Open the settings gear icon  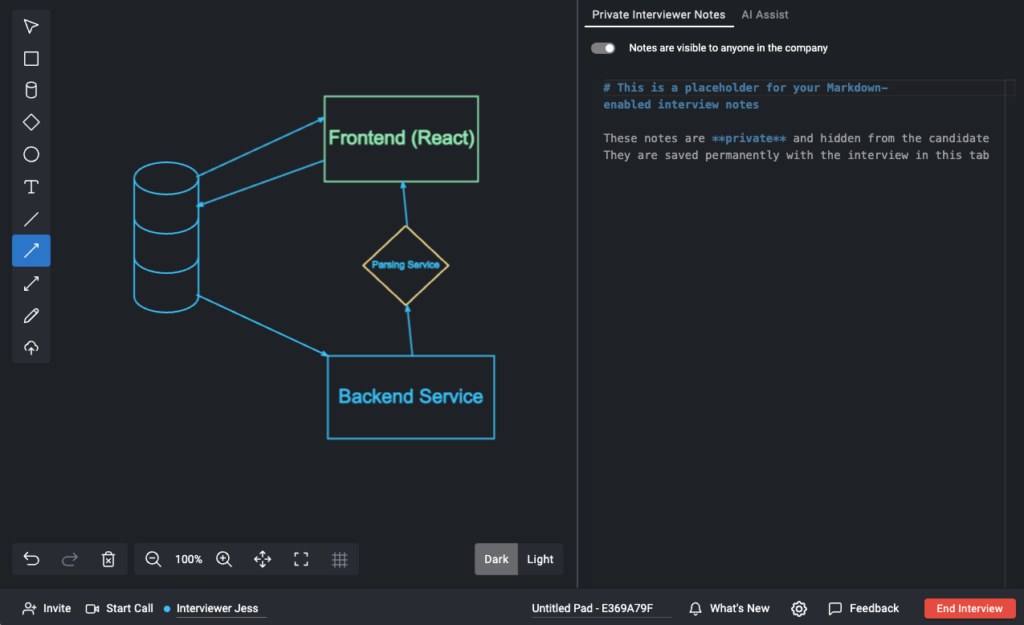[x=799, y=608]
